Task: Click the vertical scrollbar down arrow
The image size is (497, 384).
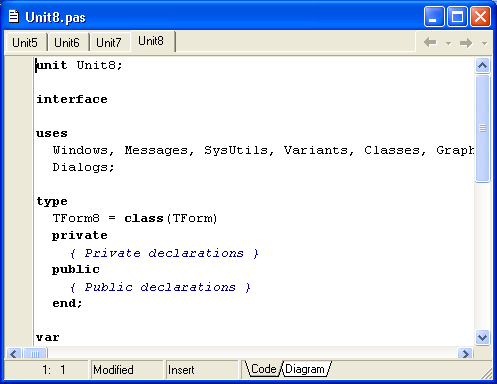Action: click(482, 338)
